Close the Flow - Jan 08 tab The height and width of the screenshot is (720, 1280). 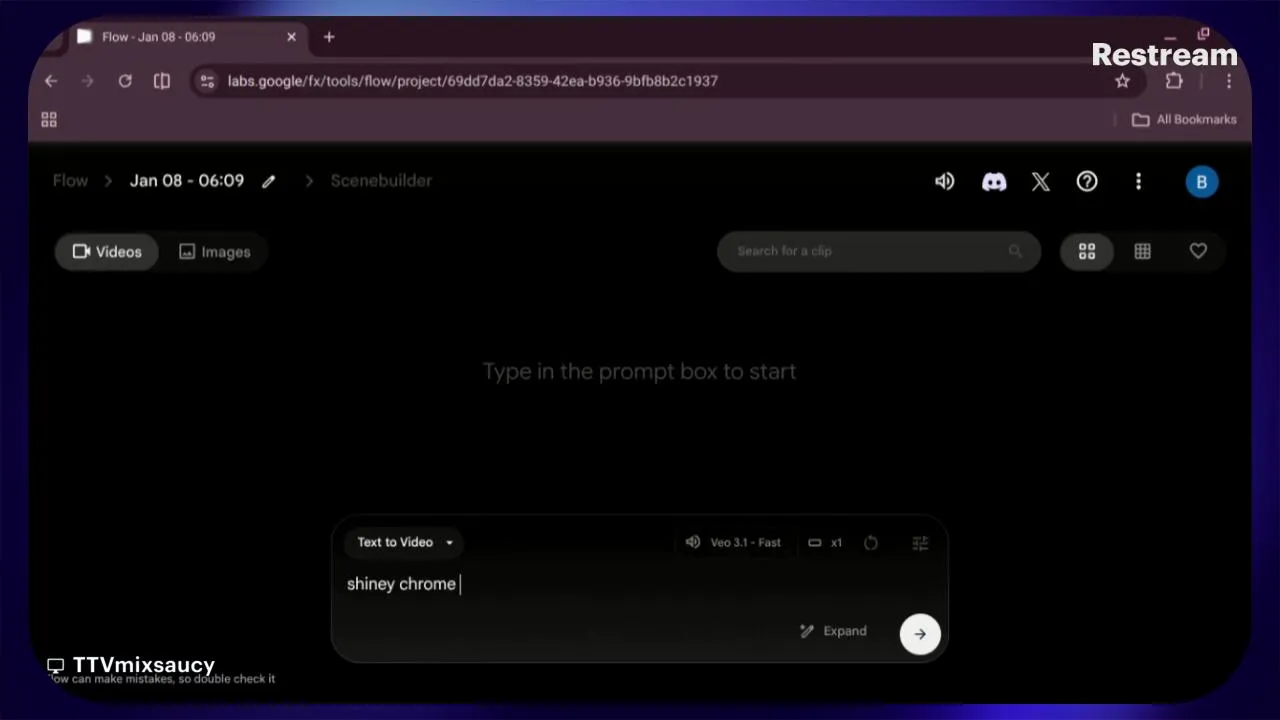291,37
